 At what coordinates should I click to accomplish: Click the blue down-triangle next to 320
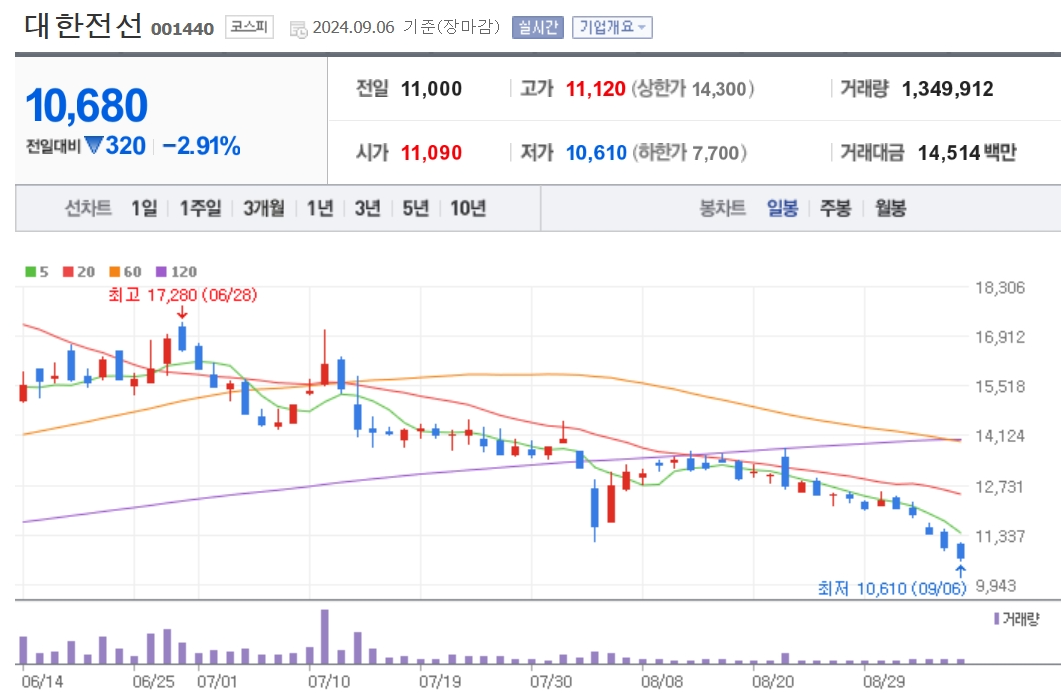coord(93,145)
